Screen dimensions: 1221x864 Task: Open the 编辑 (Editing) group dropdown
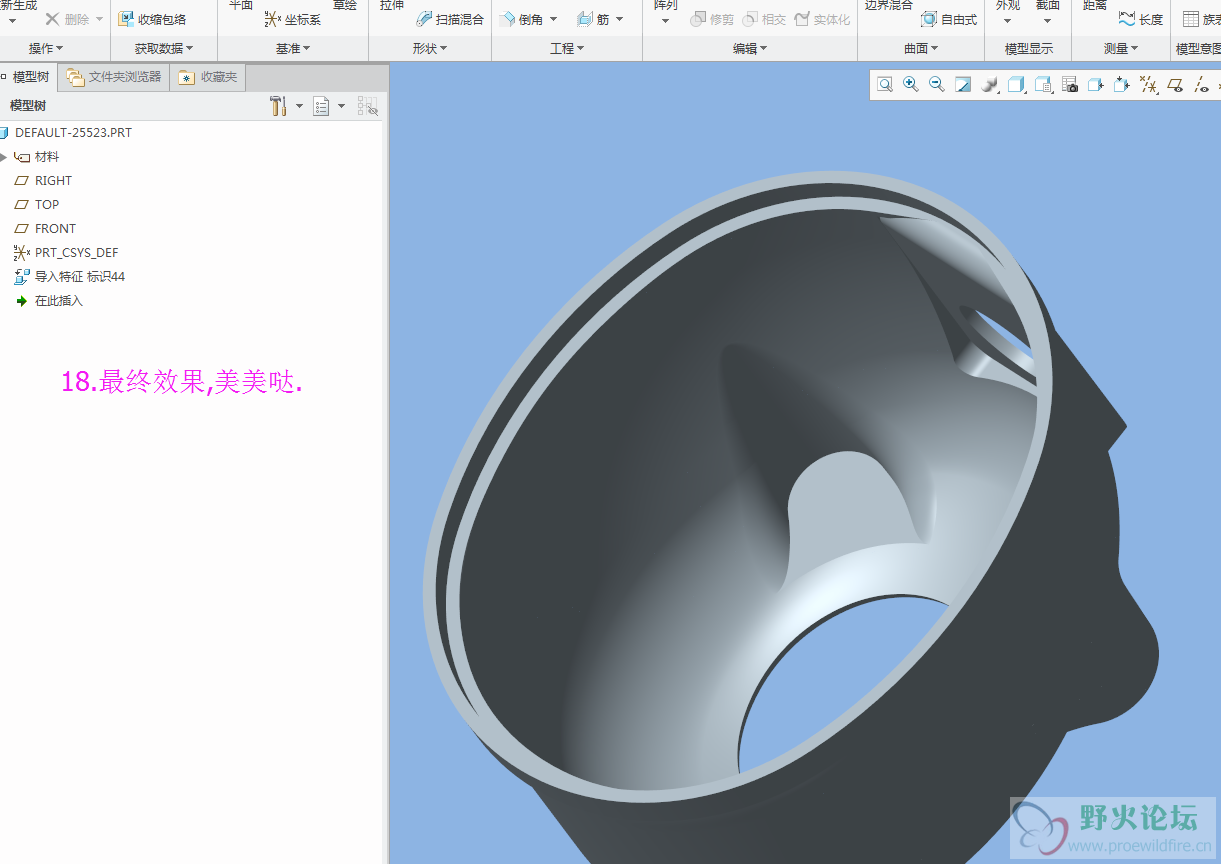(750, 48)
